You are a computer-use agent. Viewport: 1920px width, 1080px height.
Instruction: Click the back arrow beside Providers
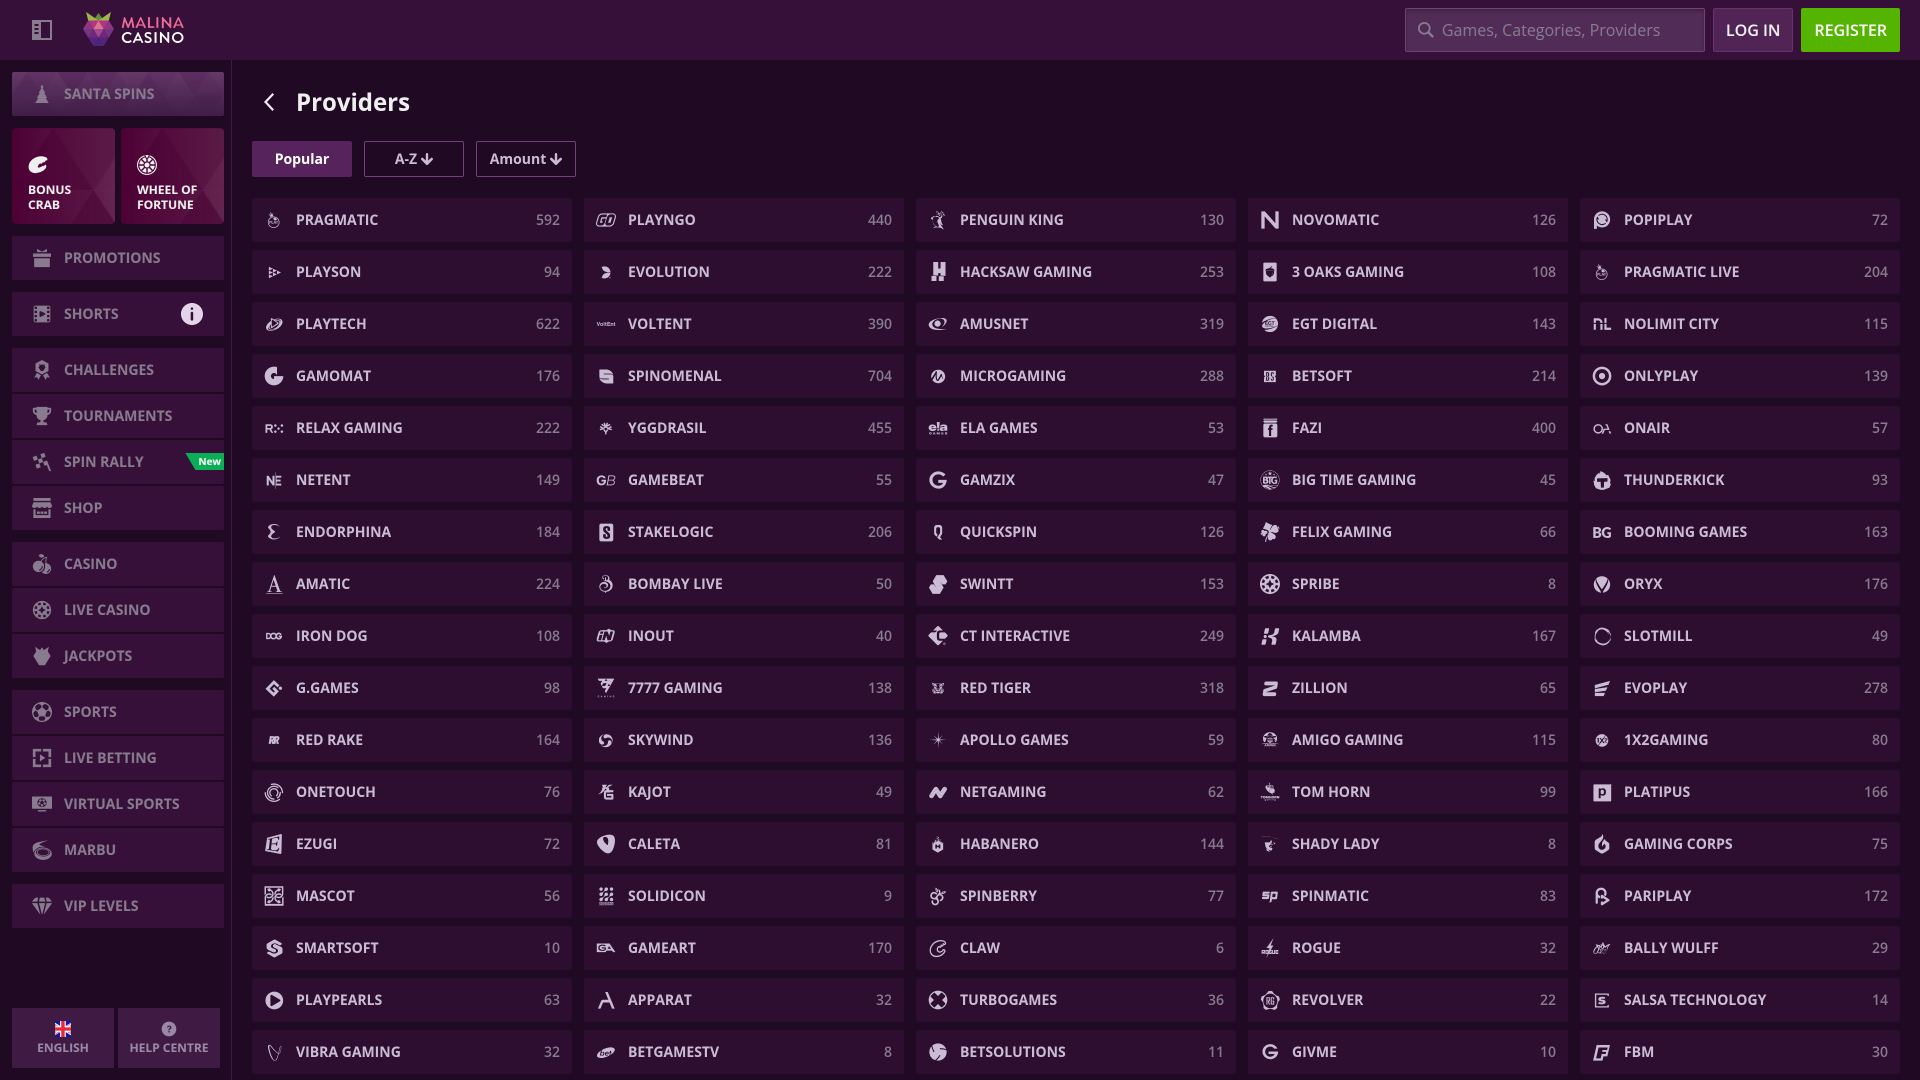(269, 102)
